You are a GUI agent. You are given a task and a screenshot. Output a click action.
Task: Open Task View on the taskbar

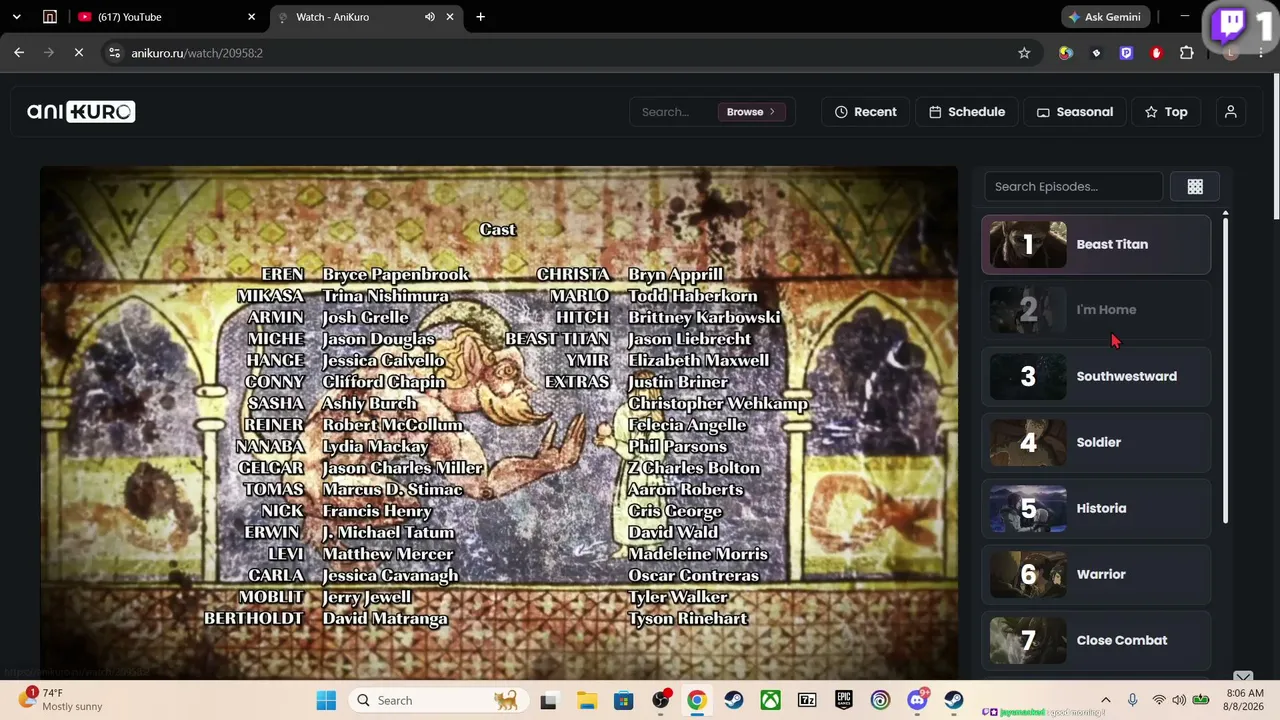point(548,701)
